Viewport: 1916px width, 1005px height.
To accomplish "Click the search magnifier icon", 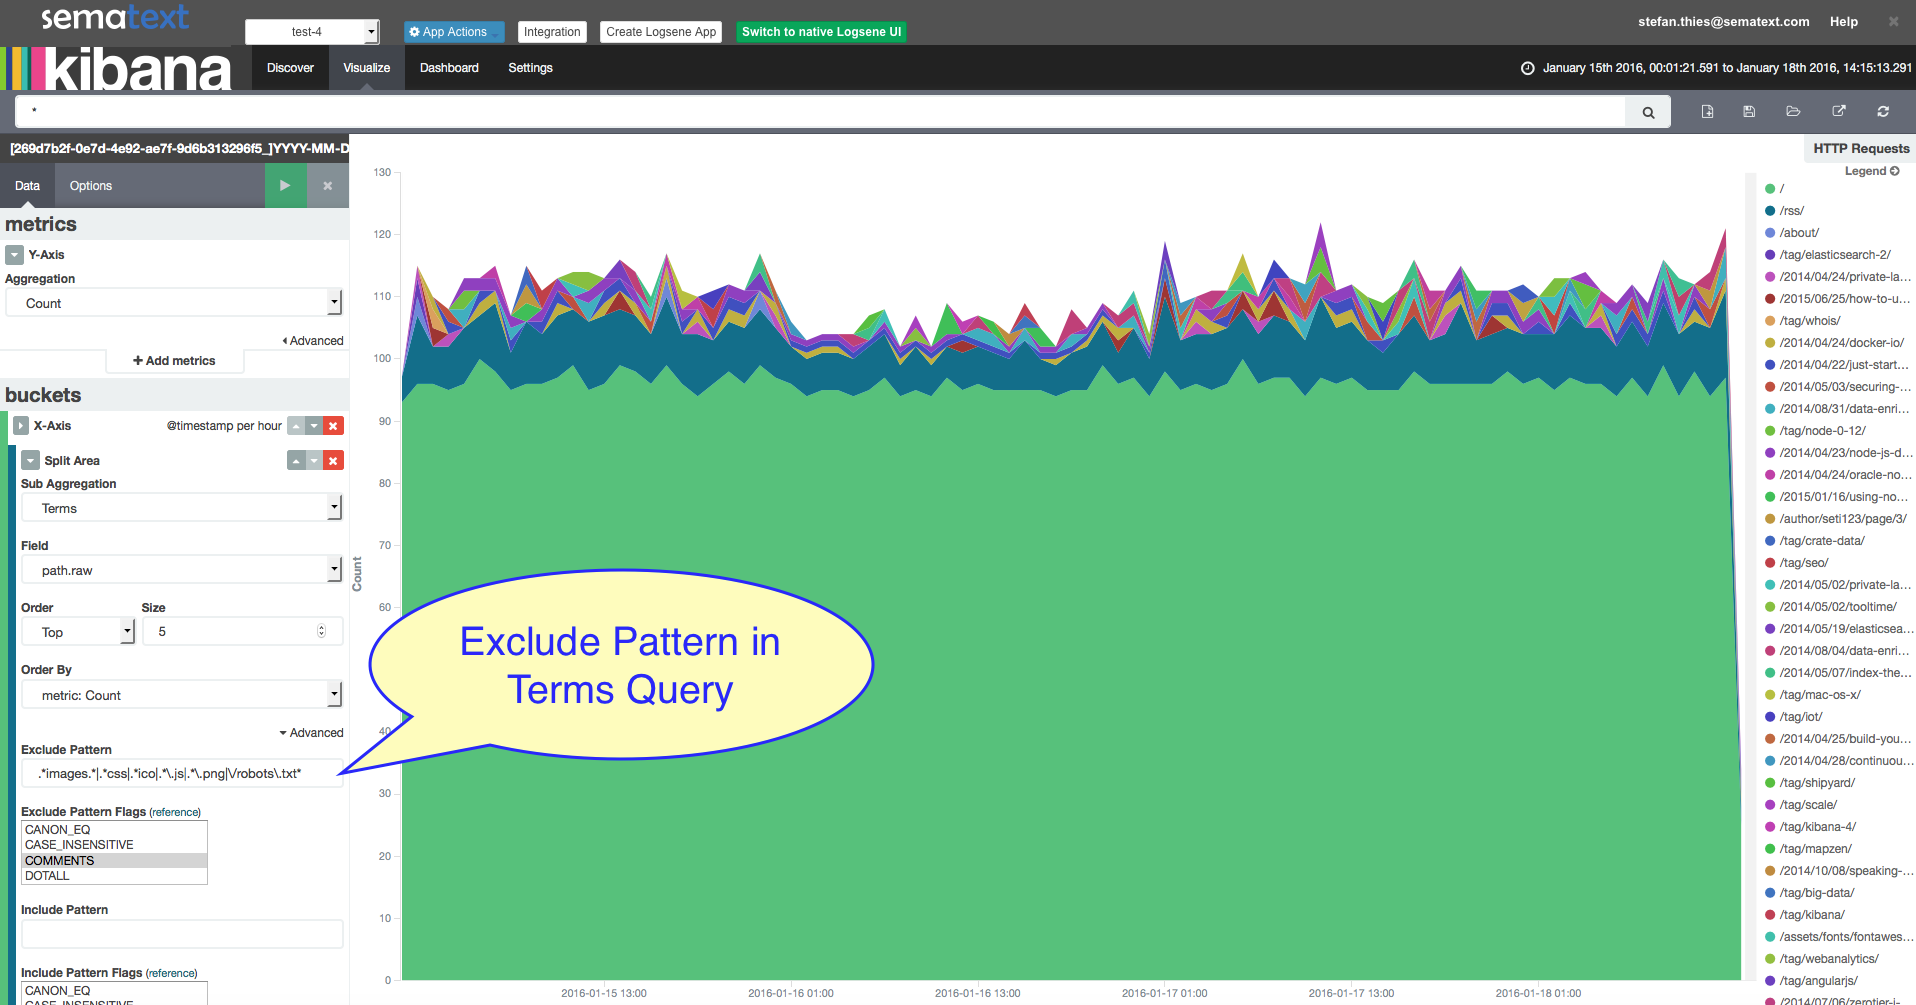I will click(1648, 112).
